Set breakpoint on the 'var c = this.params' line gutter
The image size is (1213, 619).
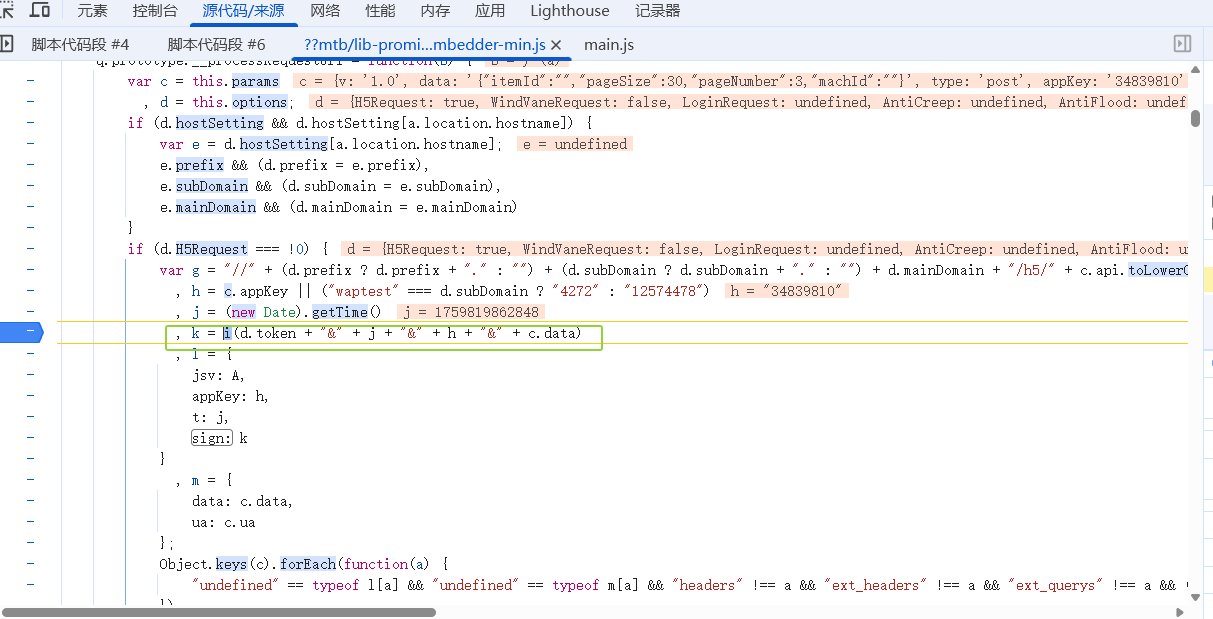(x=30, y=82)
